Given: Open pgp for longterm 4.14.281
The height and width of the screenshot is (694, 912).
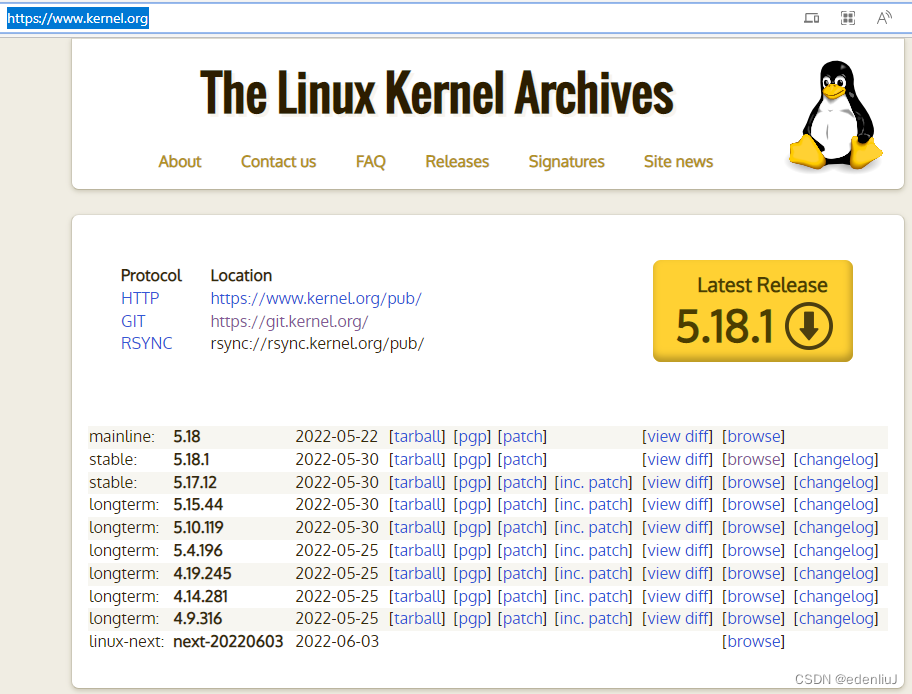Looking at the screenshot, I should (472, 596).
